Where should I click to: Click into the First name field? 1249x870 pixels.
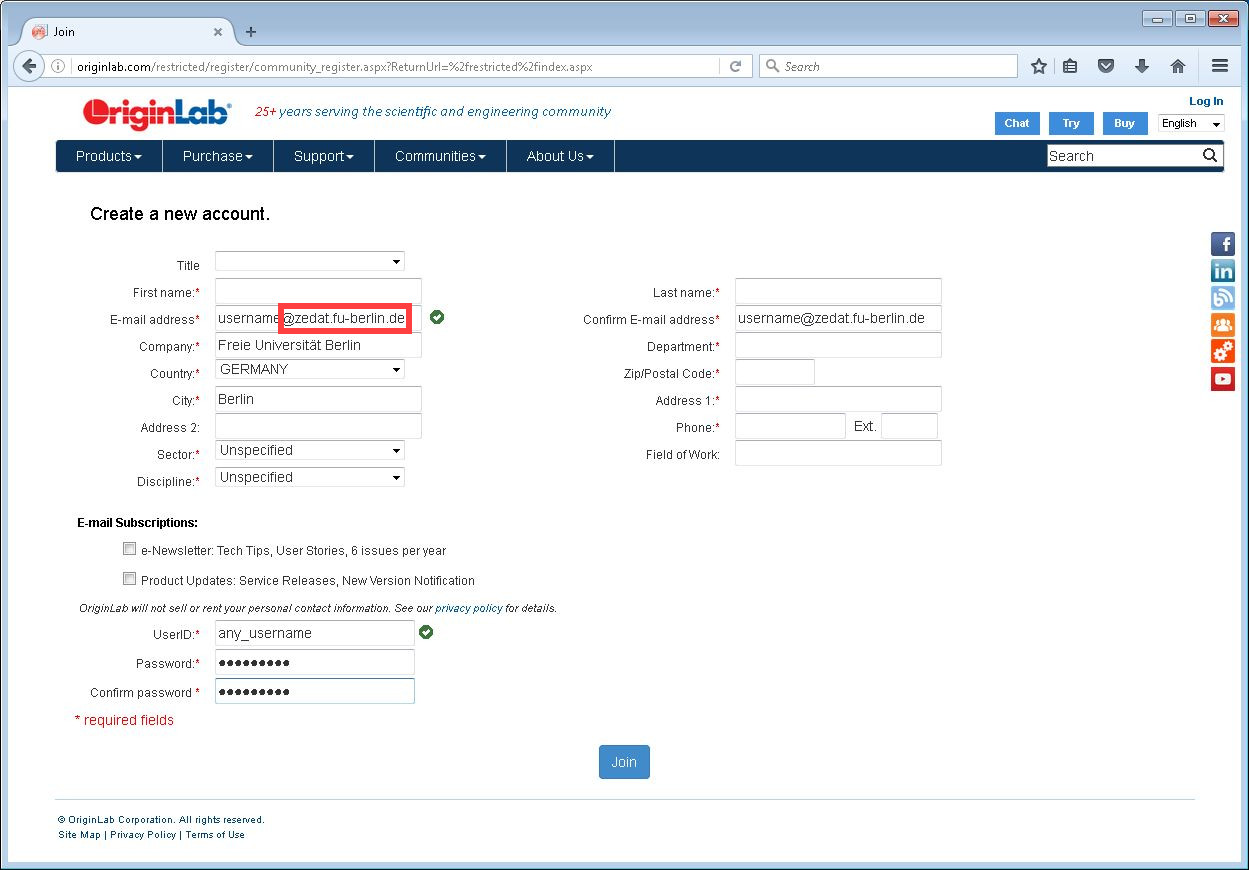(318, 291)
